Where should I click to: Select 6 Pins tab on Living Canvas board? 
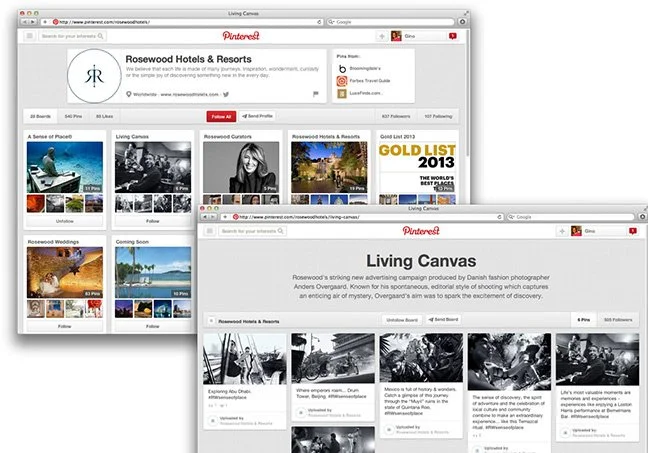click(x=584, y=320)
